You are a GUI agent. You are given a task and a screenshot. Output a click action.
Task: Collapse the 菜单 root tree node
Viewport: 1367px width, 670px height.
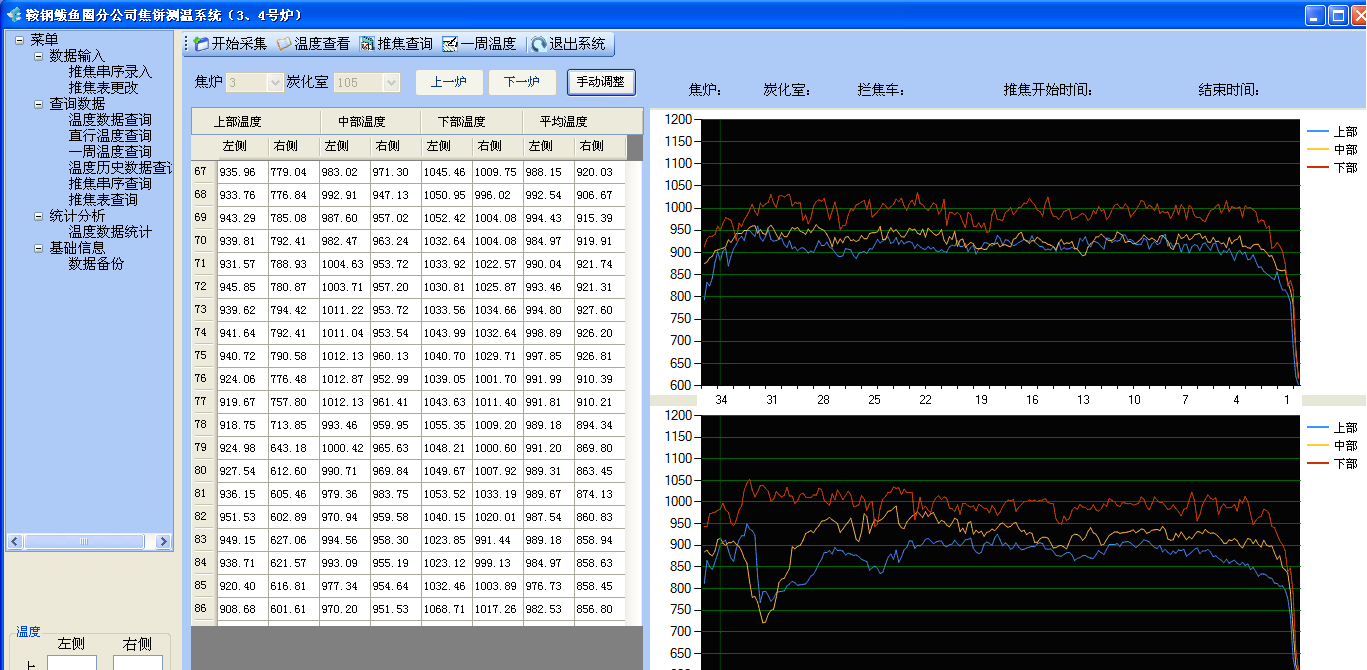20,40
